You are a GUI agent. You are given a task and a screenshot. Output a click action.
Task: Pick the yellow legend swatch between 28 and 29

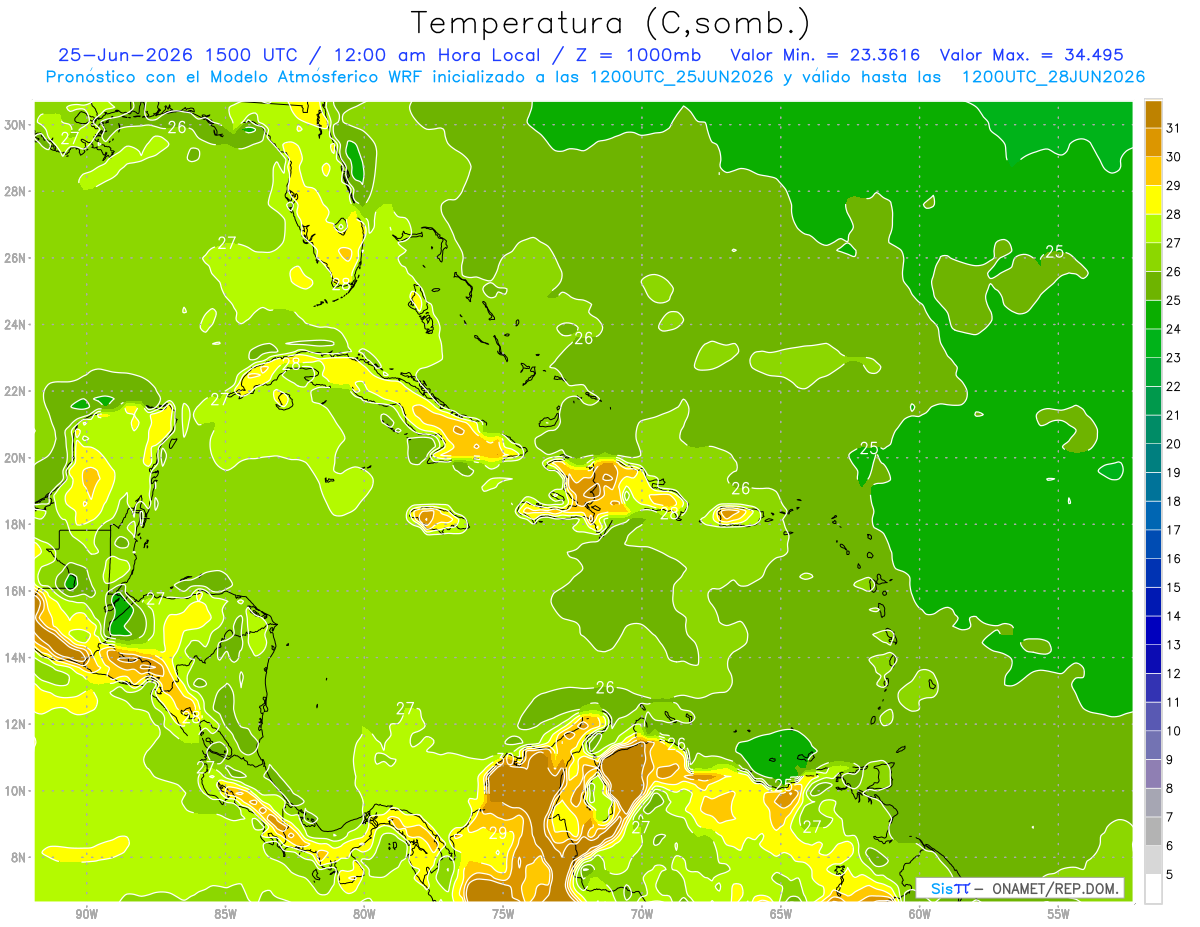1153,200
